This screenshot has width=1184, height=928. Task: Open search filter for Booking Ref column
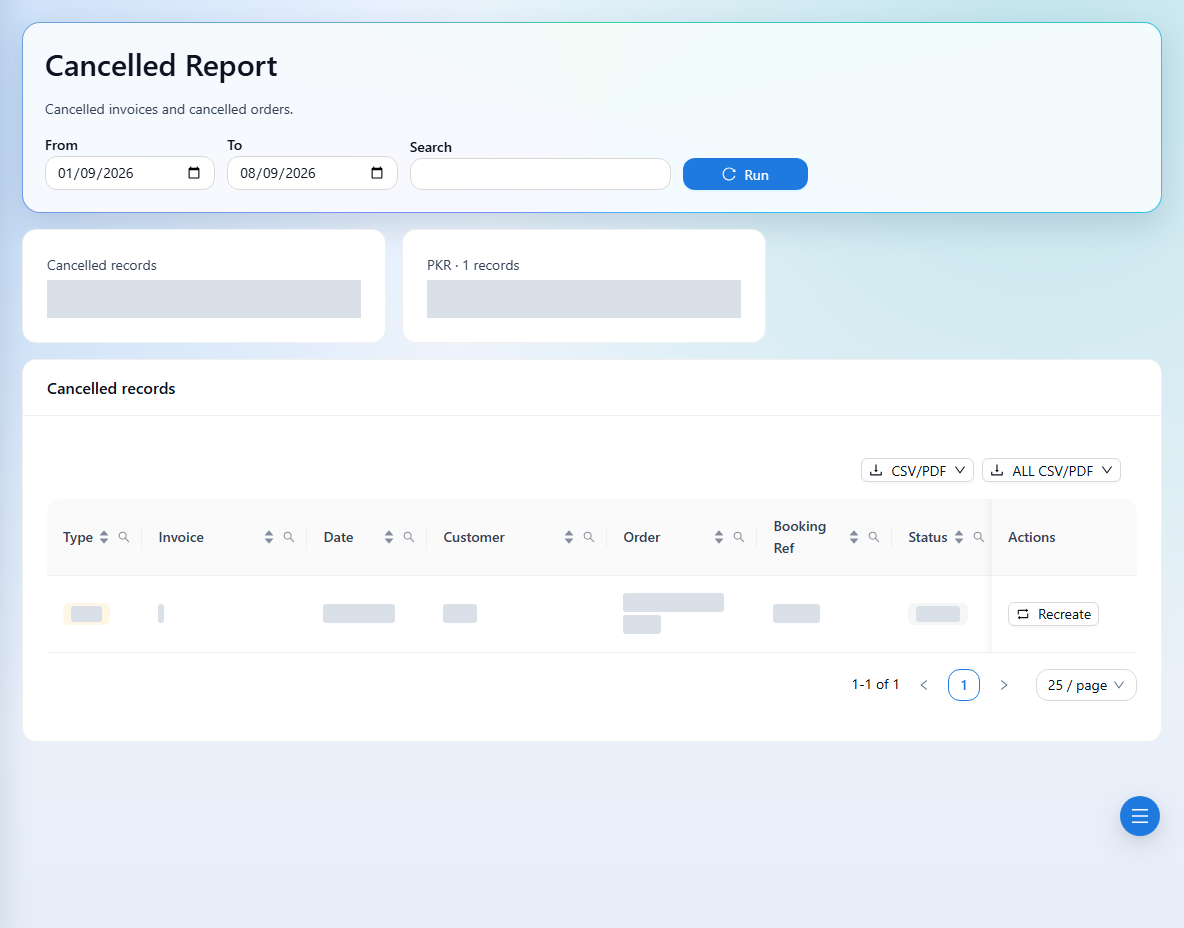tap(873, 537)
